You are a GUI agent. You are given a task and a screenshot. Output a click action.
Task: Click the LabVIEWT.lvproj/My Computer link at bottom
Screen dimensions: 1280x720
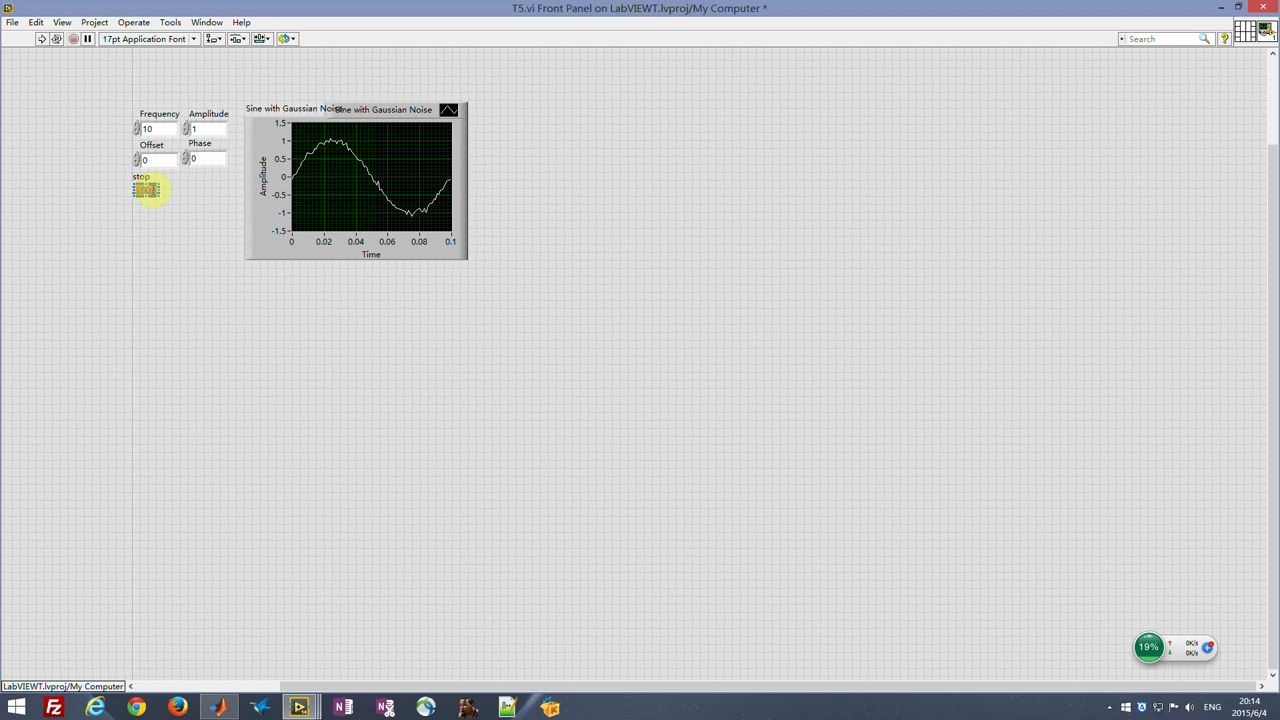click(63, 686)
